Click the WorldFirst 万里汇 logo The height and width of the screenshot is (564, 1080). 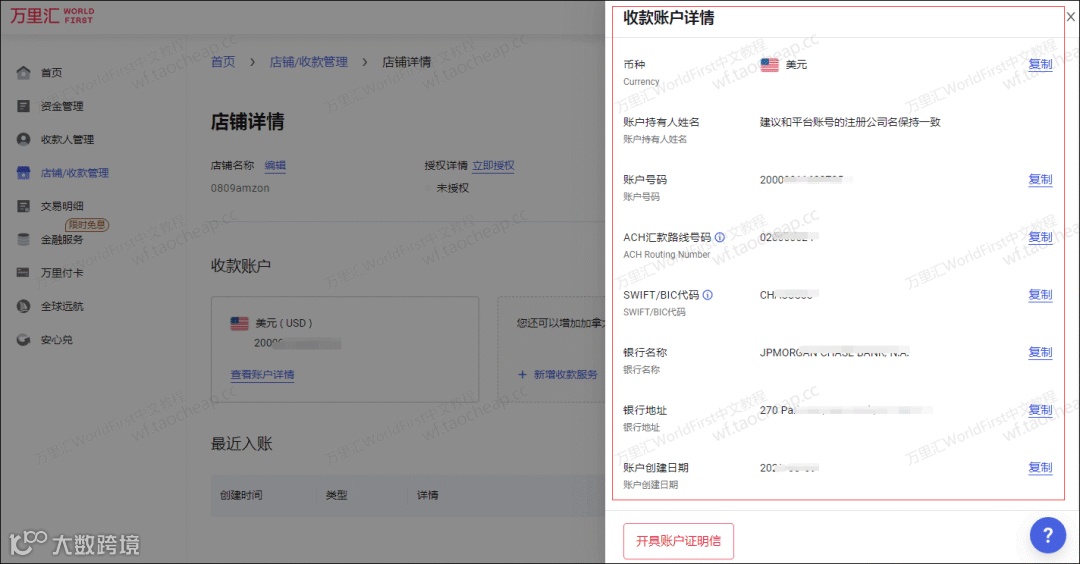point(52,16)
